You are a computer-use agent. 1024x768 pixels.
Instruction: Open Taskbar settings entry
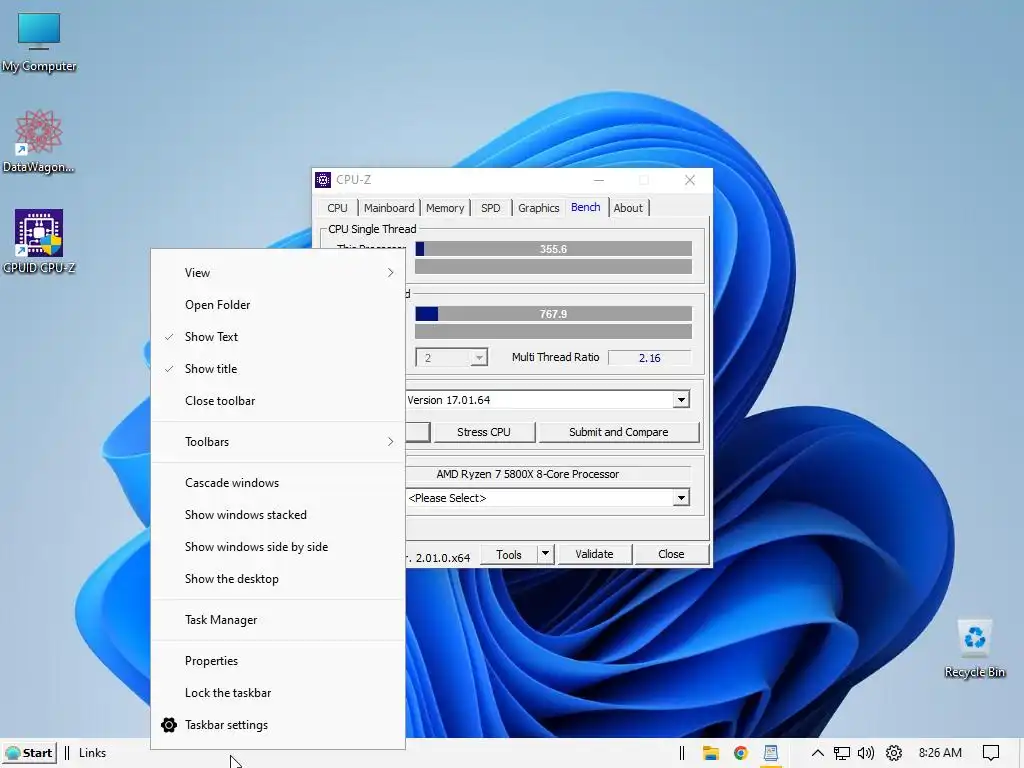pos(278,726)
